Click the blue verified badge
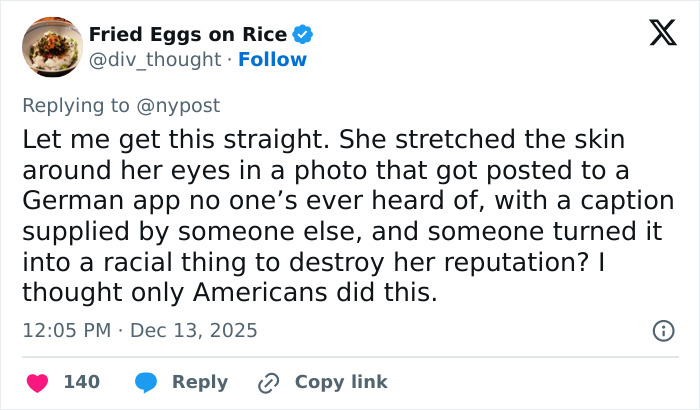The image size is (700, 410). tap(304, 35)
